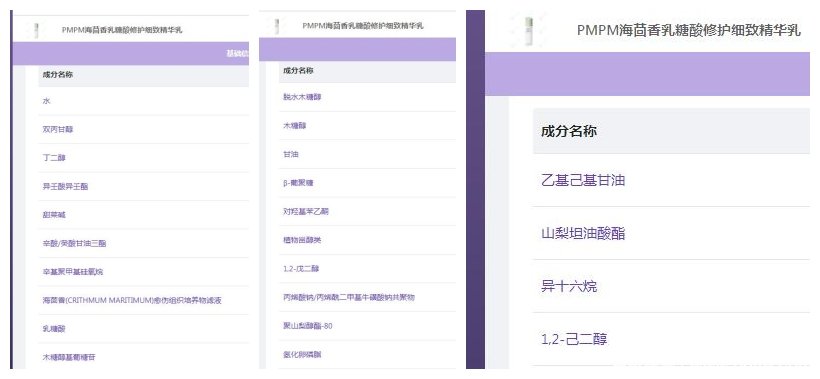The width and height of the screenshot is (820, 379).
Task: Open the 甜菜碱 ingredient entry
Action: click(x=54, y=214)
